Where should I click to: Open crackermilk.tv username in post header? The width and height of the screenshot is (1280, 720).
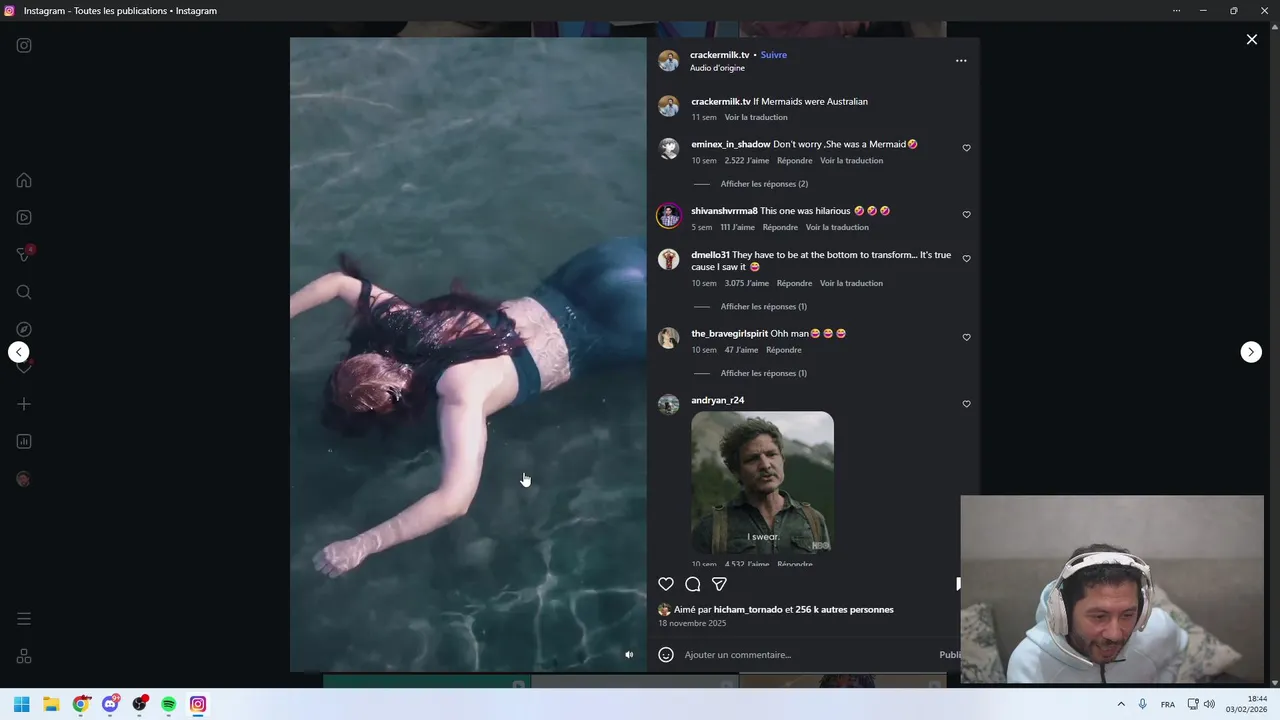coord(719,55)
